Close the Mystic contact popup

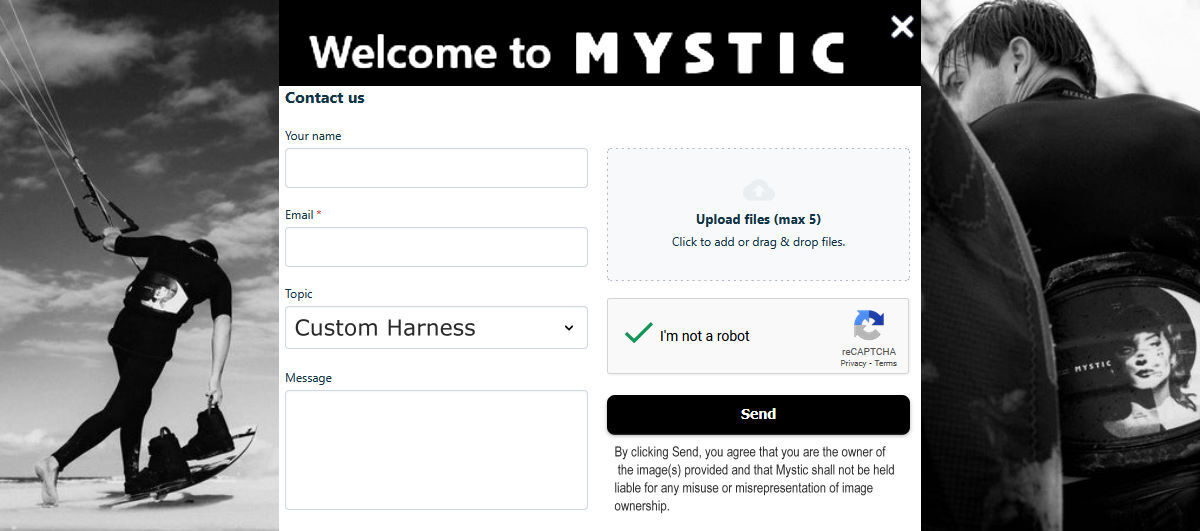coord(902,27)
